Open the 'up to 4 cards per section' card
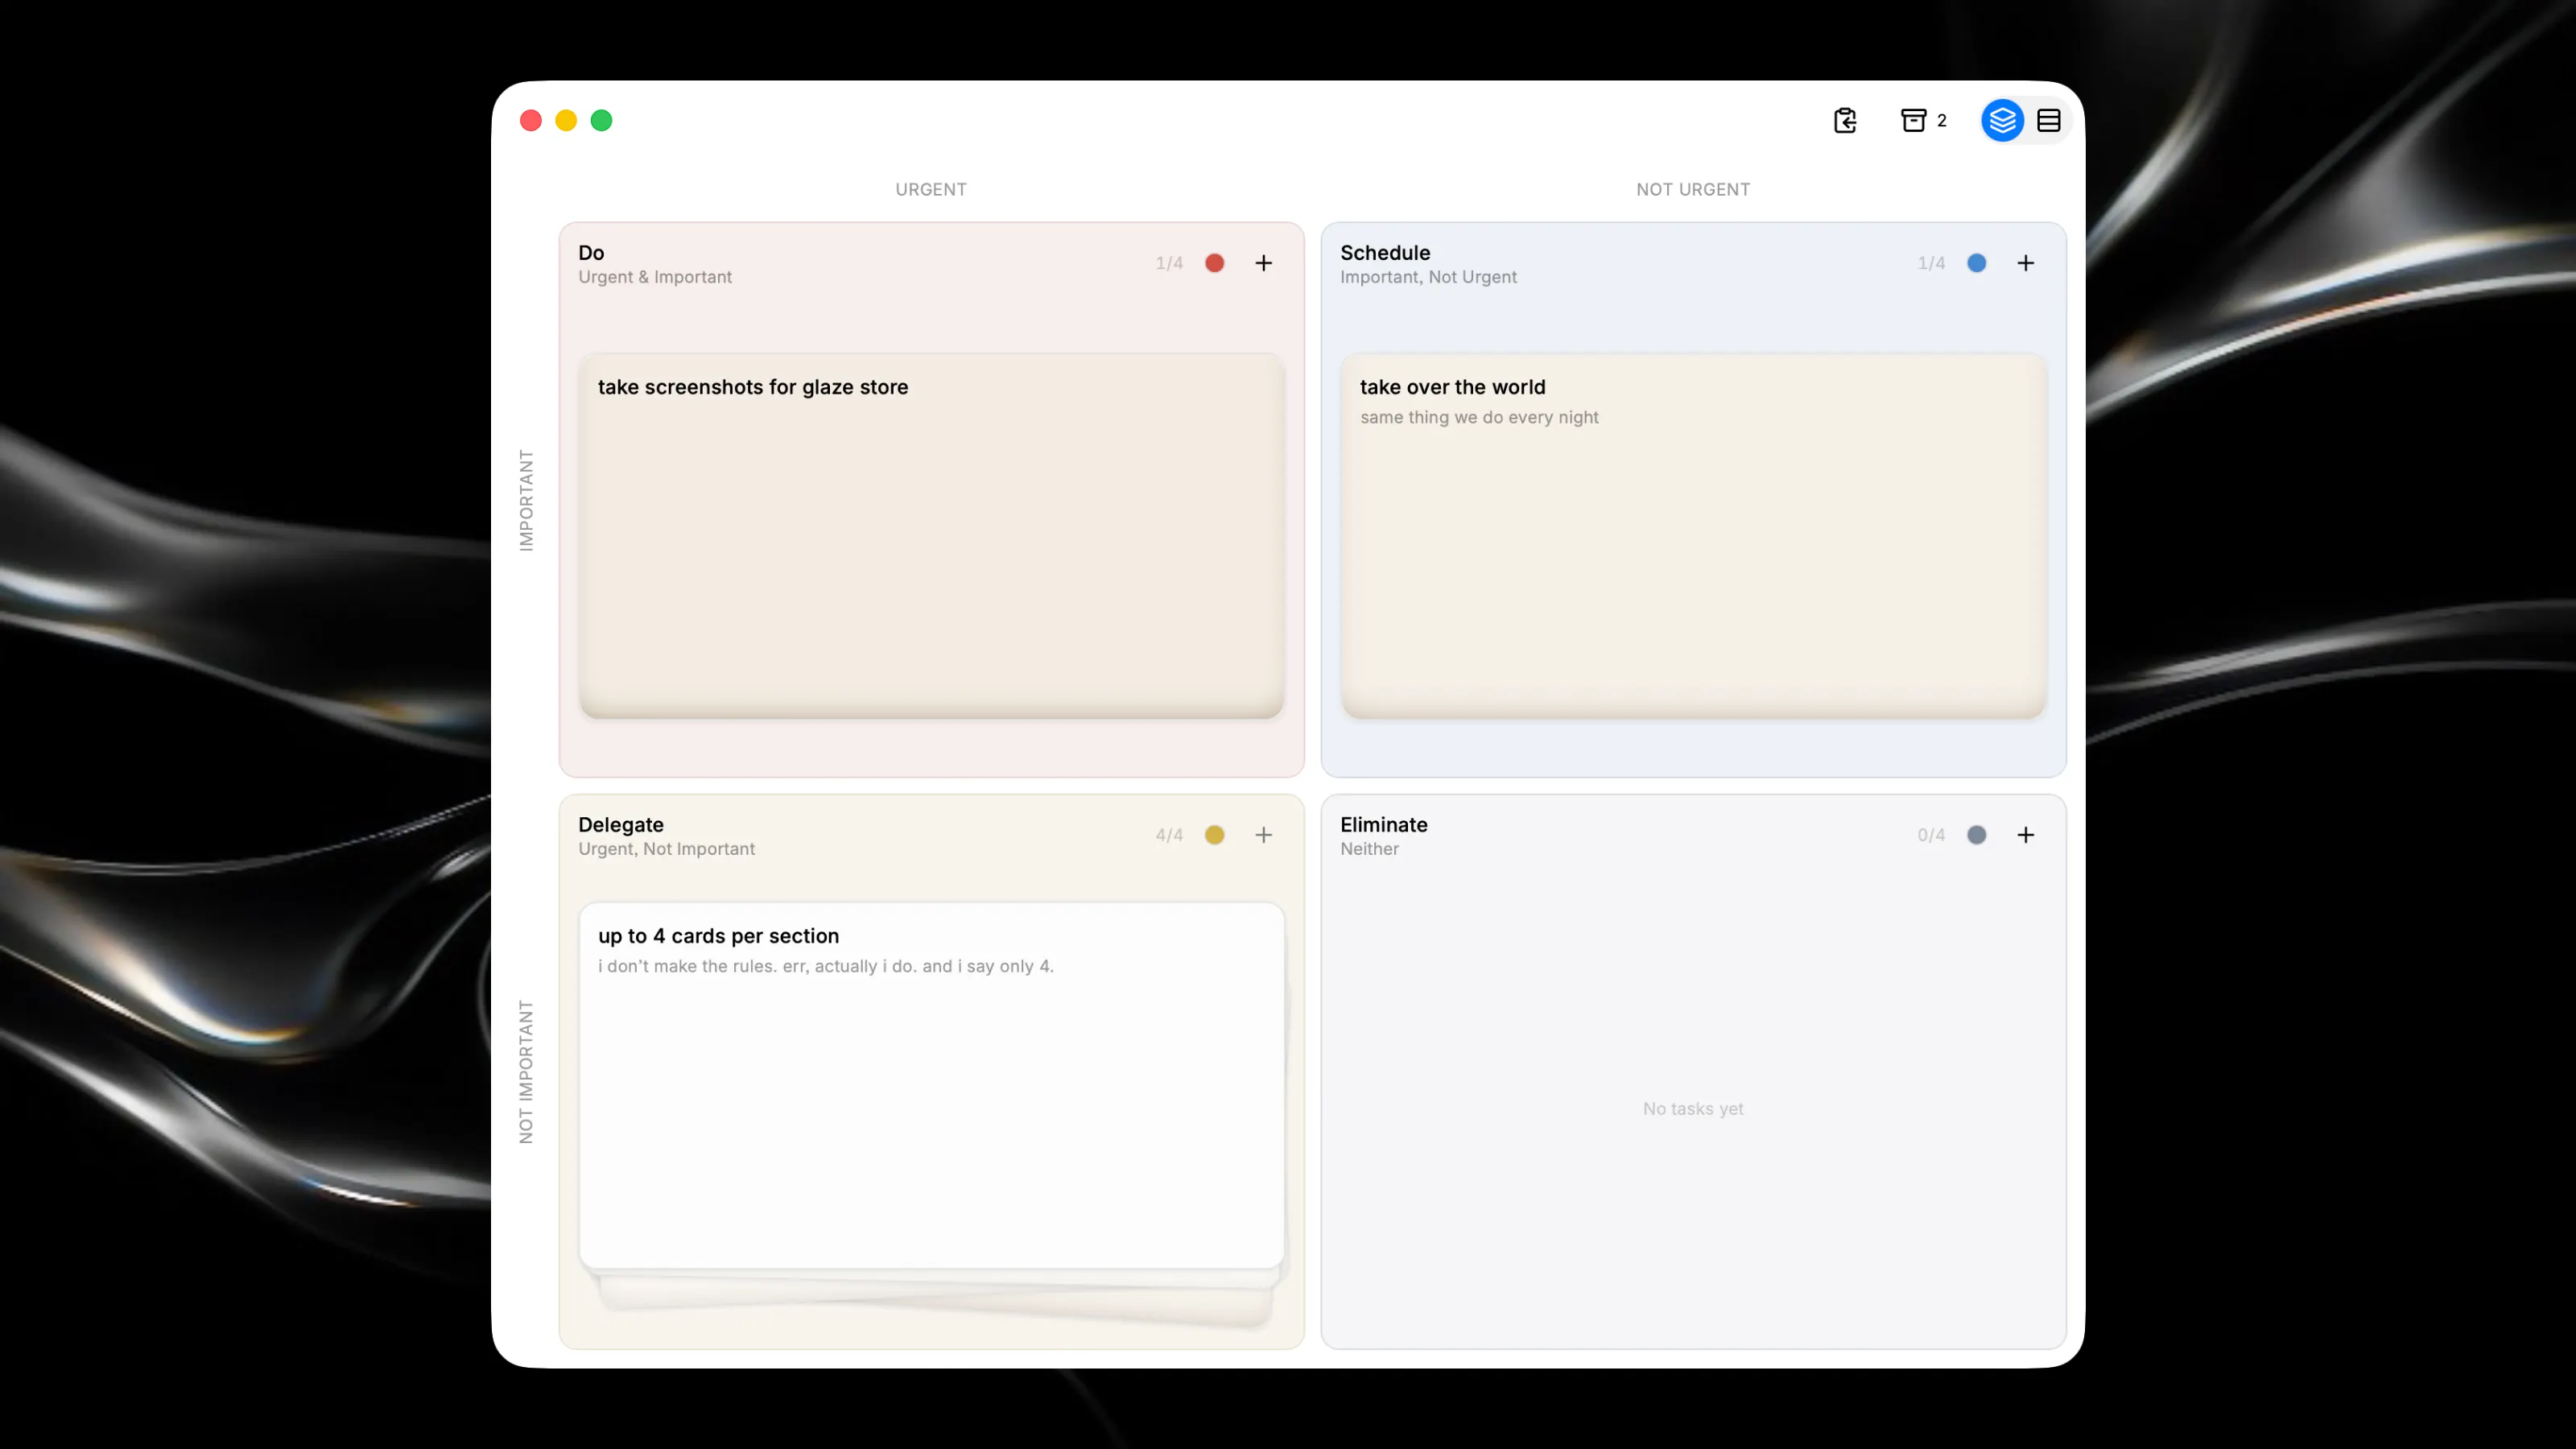2576x1449 pixels. (x=931, y=1085)
